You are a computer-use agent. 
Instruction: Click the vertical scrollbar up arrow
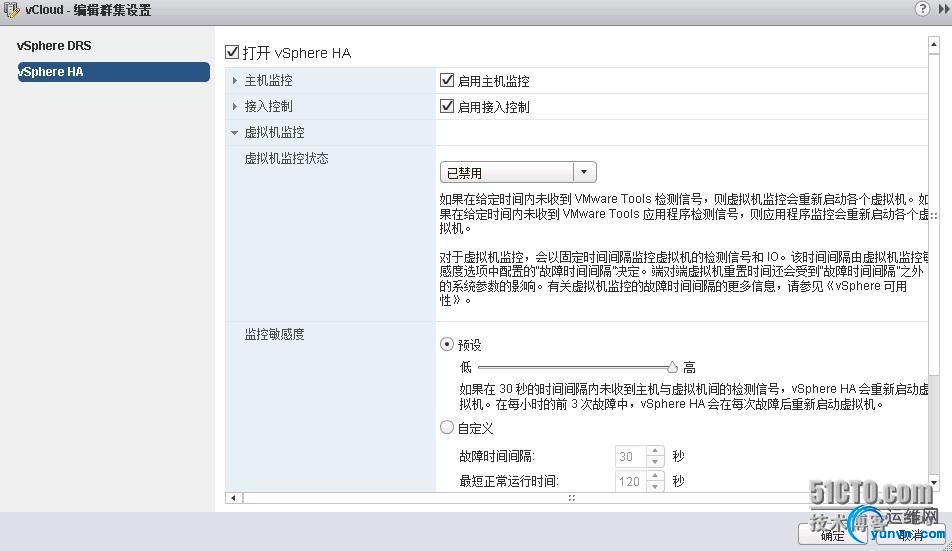point(934,44)
